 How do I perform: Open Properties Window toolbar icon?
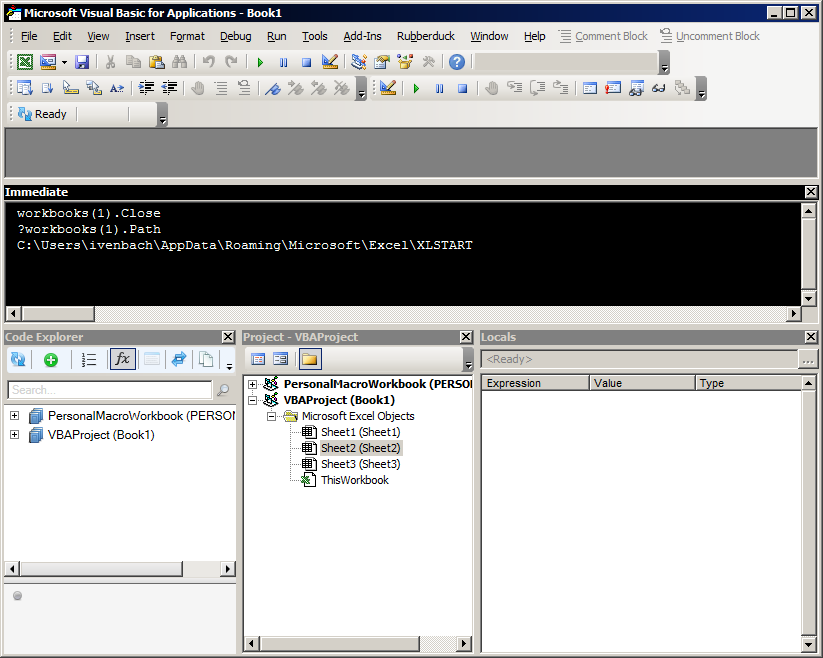click(382, 62)
